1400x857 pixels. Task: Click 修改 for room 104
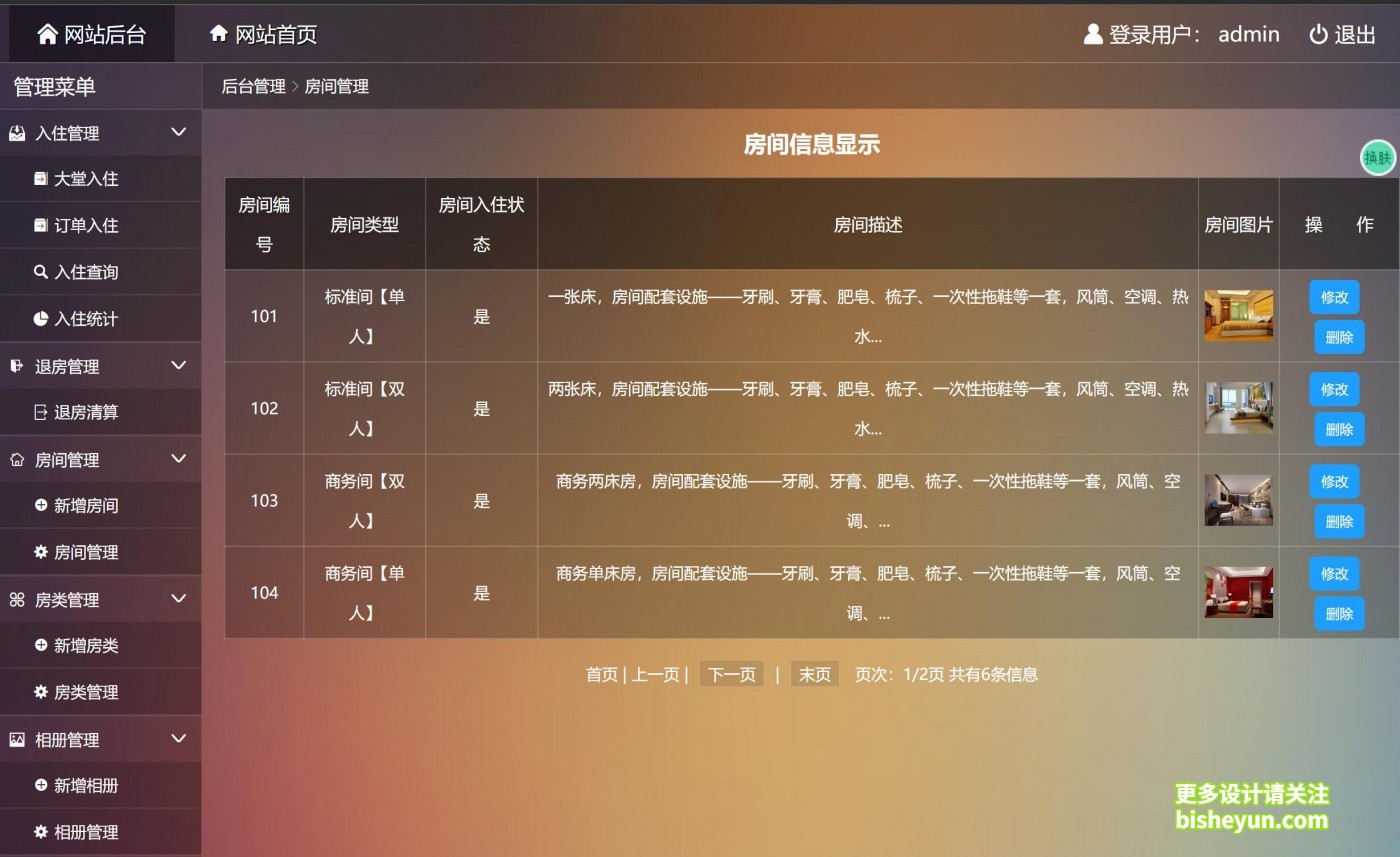coord(1334,573)
